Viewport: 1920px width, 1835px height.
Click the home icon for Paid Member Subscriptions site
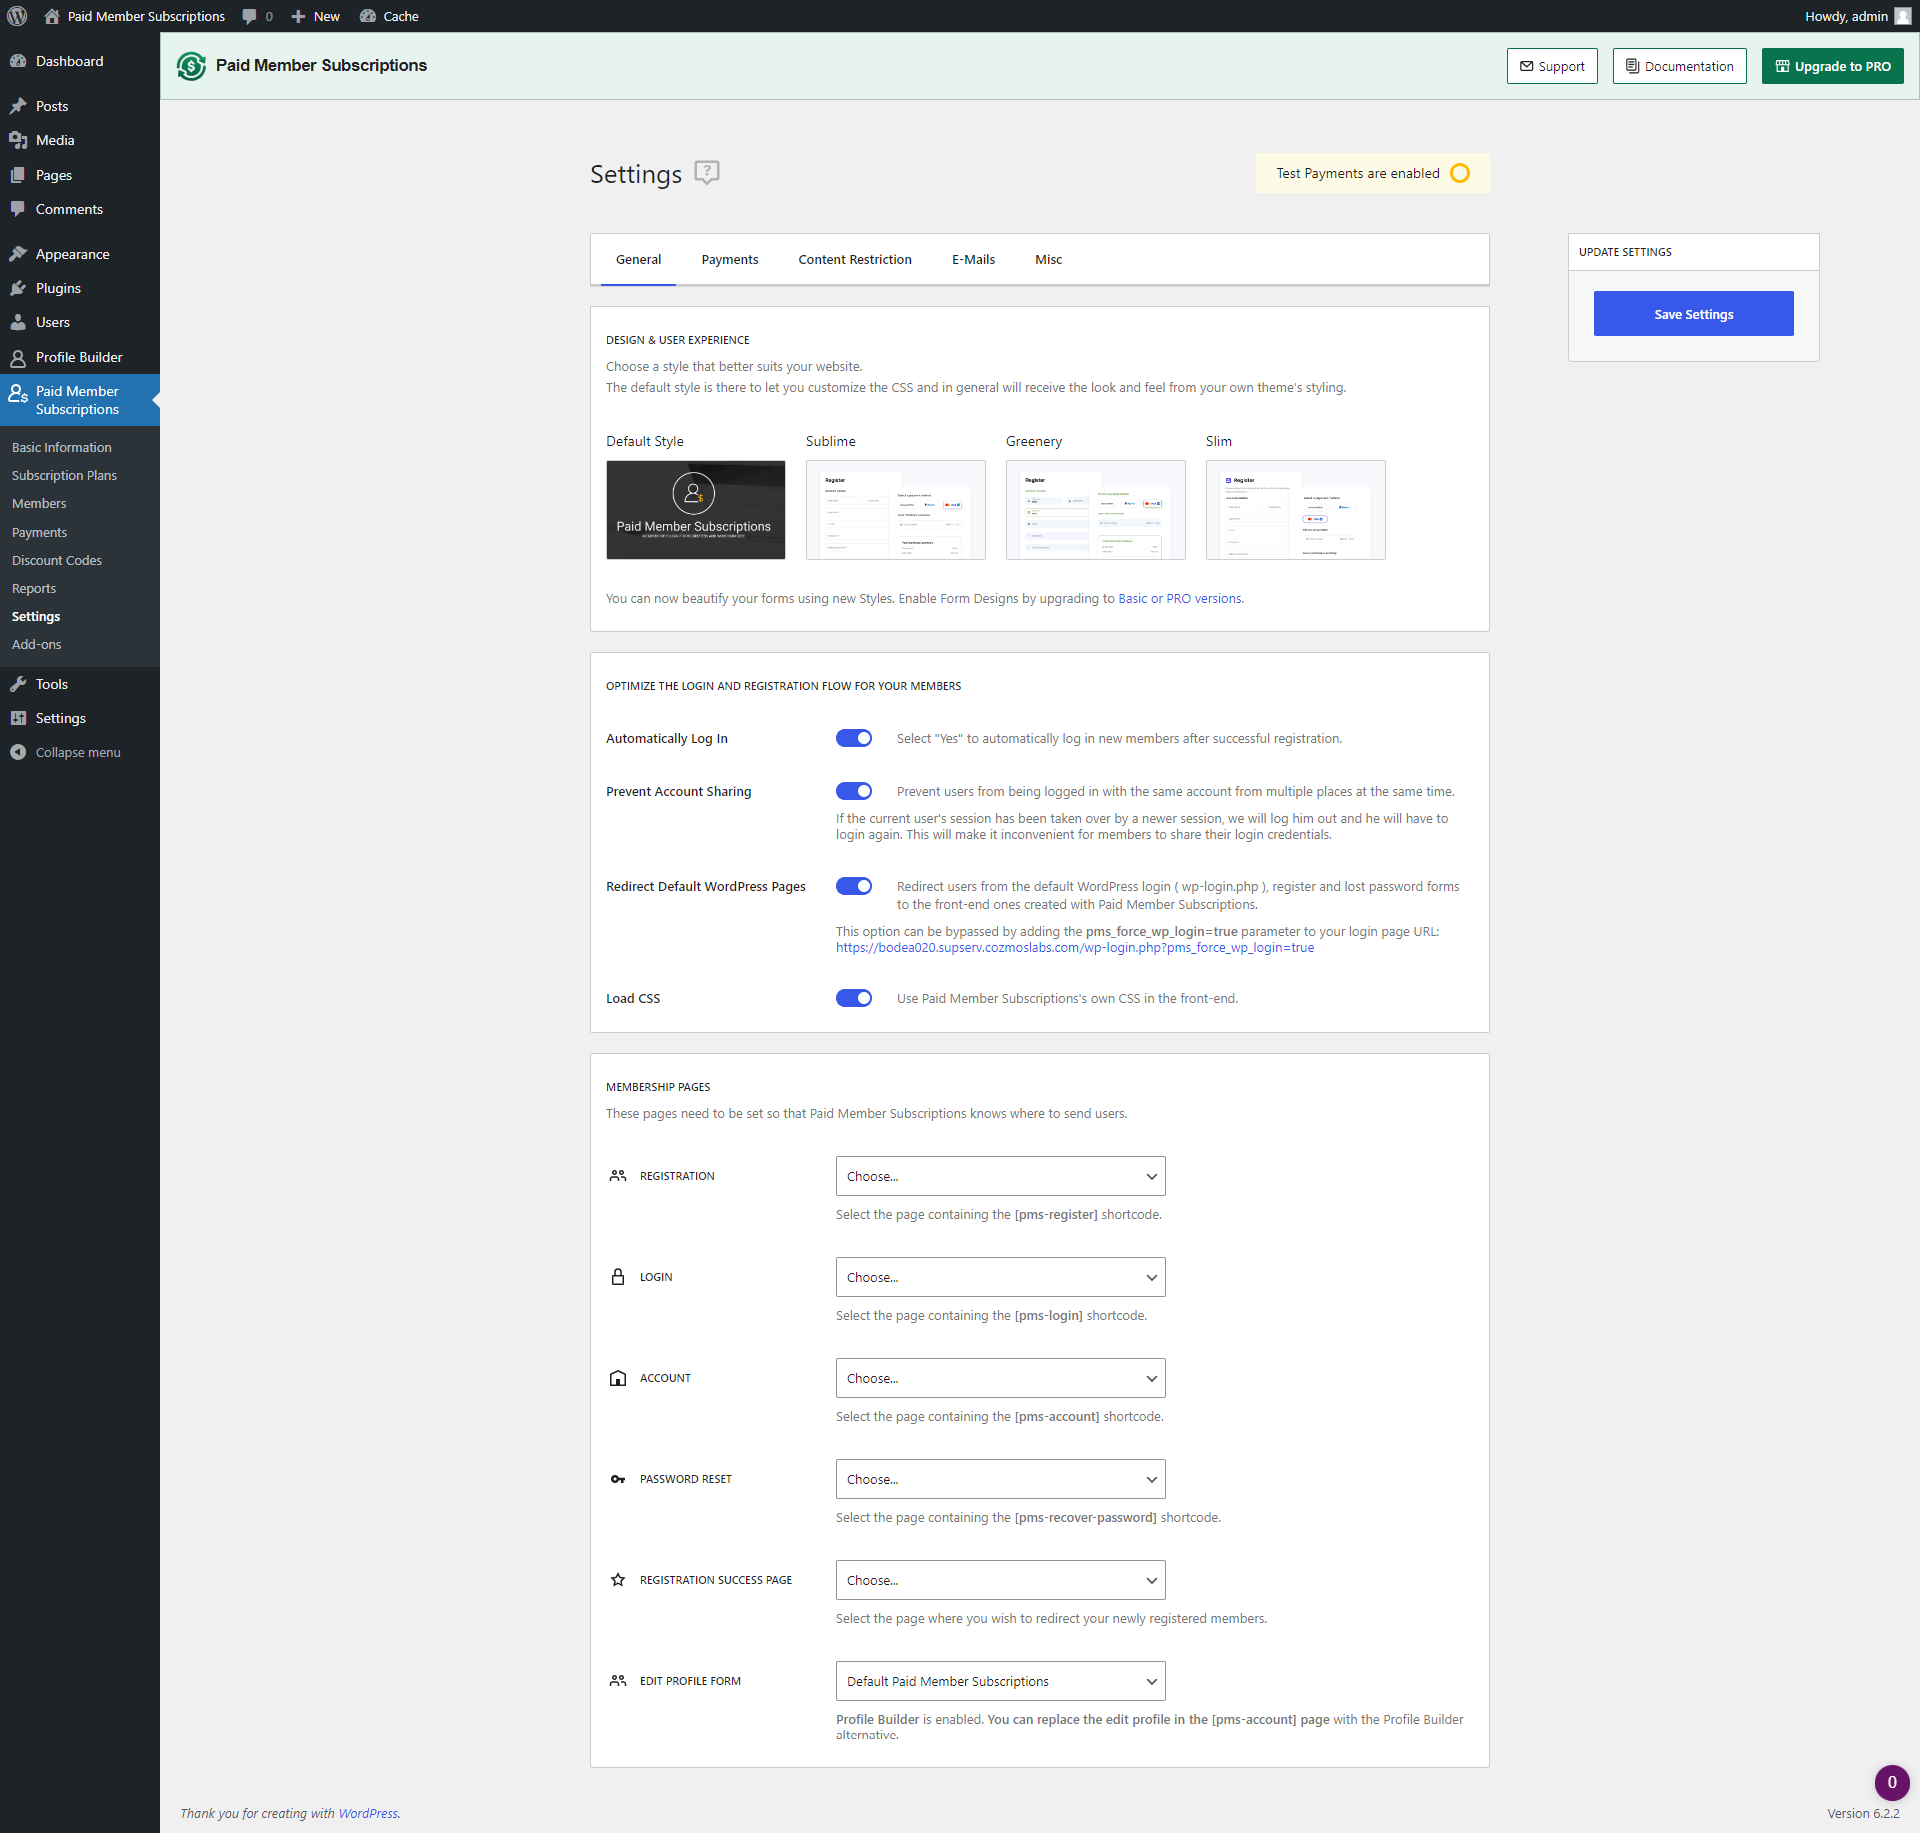52,16
